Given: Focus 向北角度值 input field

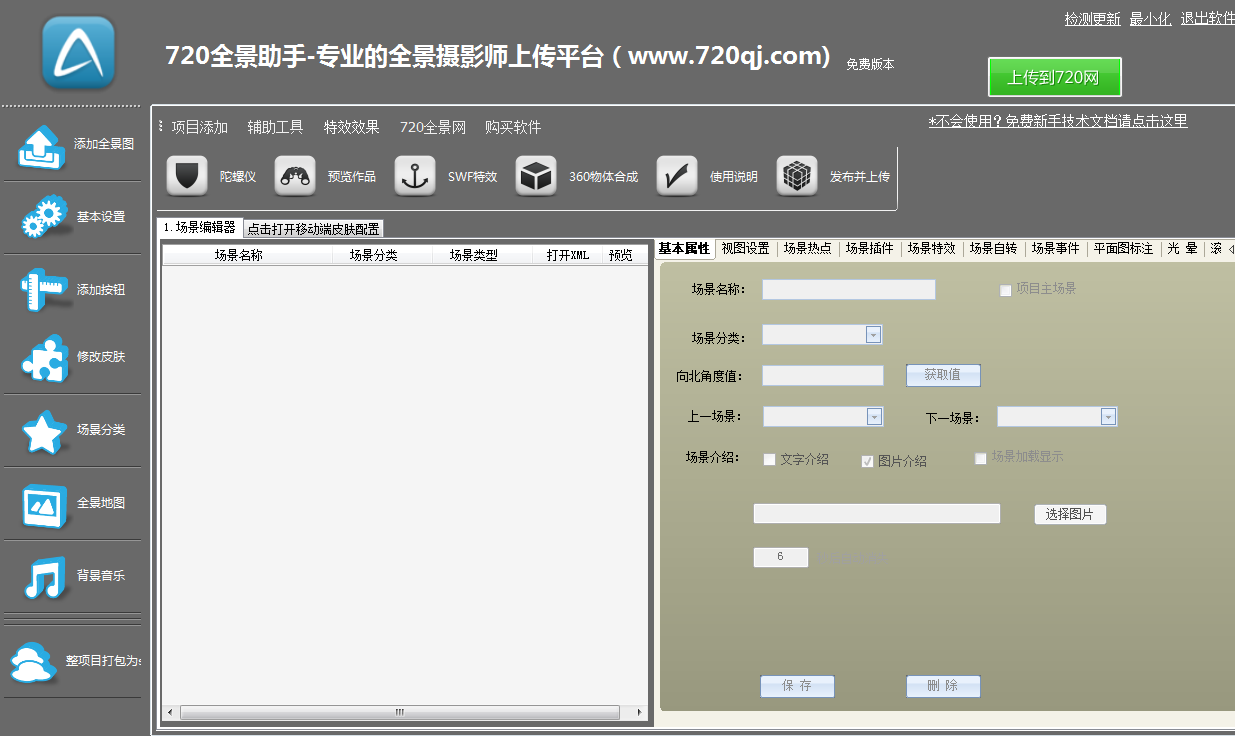Looking at the screenshot, I should [823, 376].
